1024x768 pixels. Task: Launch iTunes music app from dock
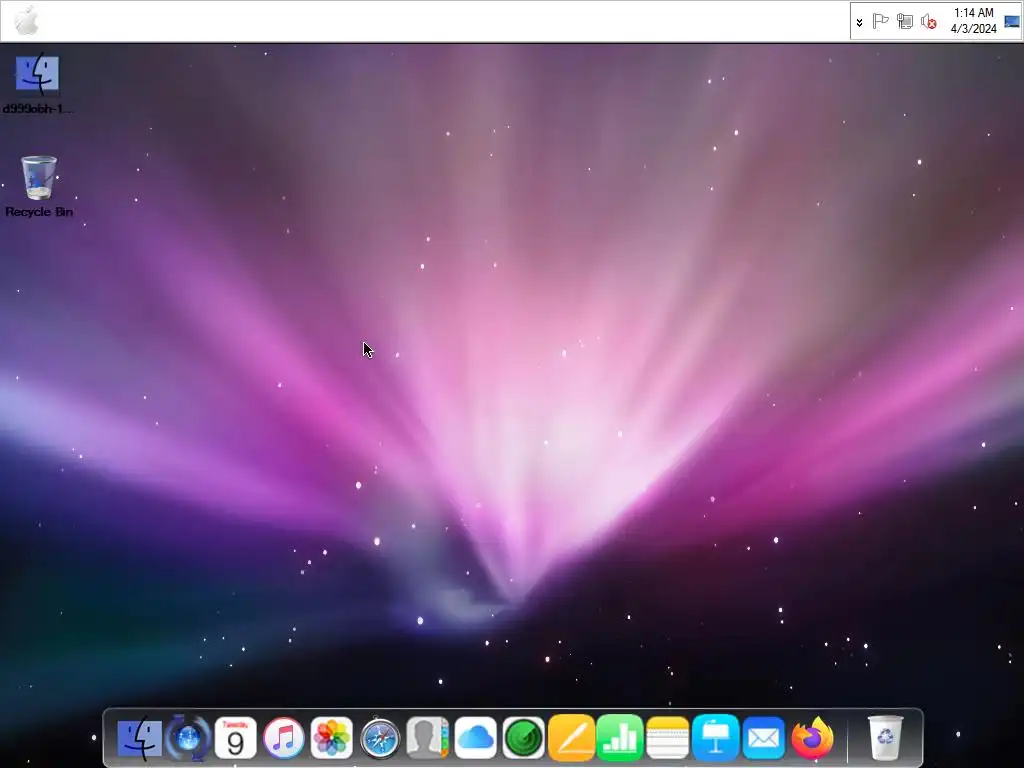click(283, 739)
